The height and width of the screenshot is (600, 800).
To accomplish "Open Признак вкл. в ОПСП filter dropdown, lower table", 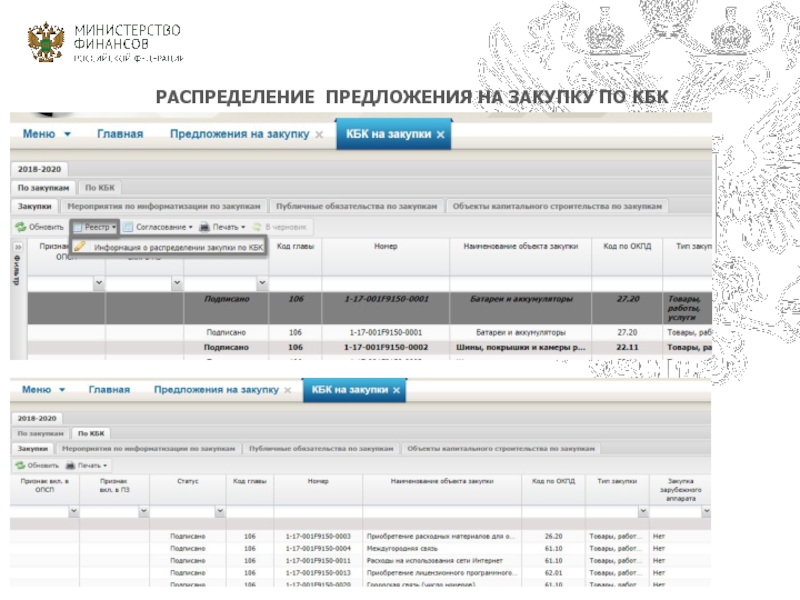I will pos(73,511).
